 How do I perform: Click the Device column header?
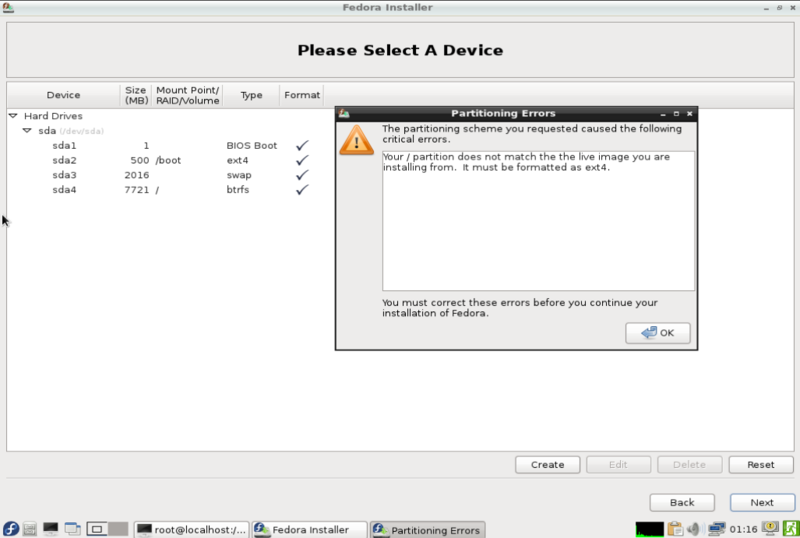(x=63, y=95)
